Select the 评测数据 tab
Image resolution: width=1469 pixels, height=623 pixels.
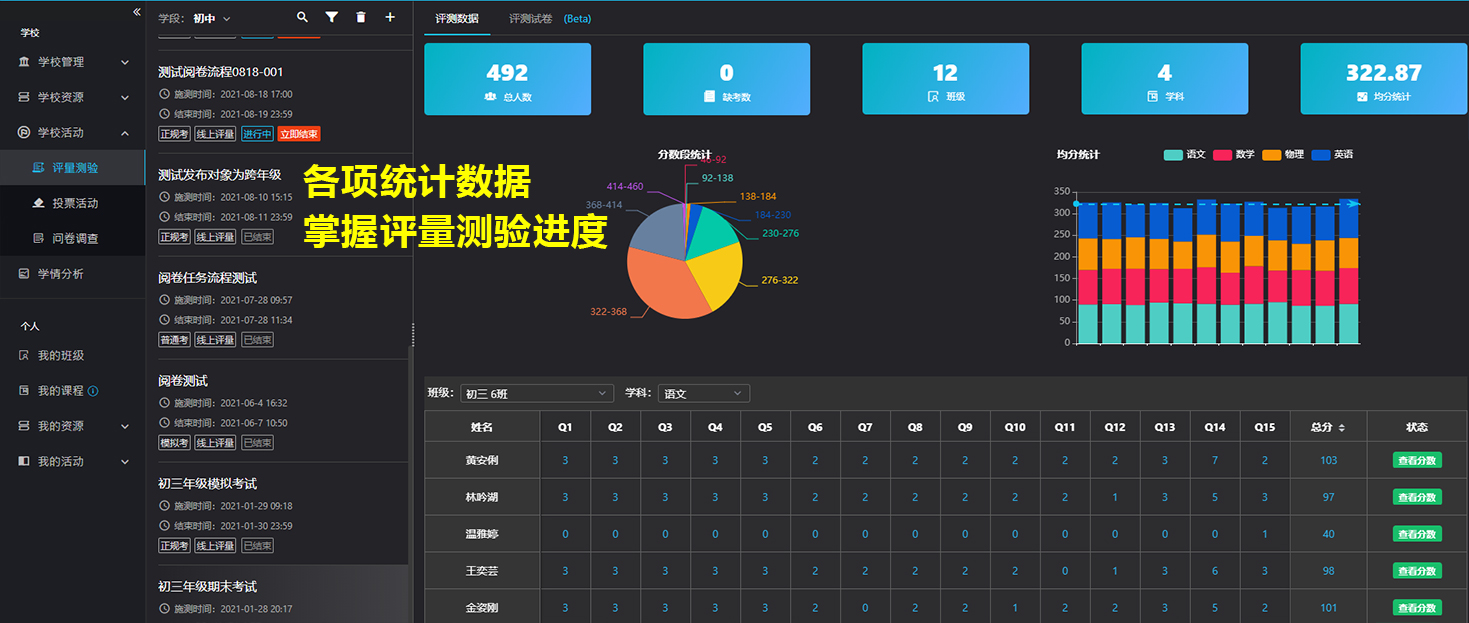456,19
